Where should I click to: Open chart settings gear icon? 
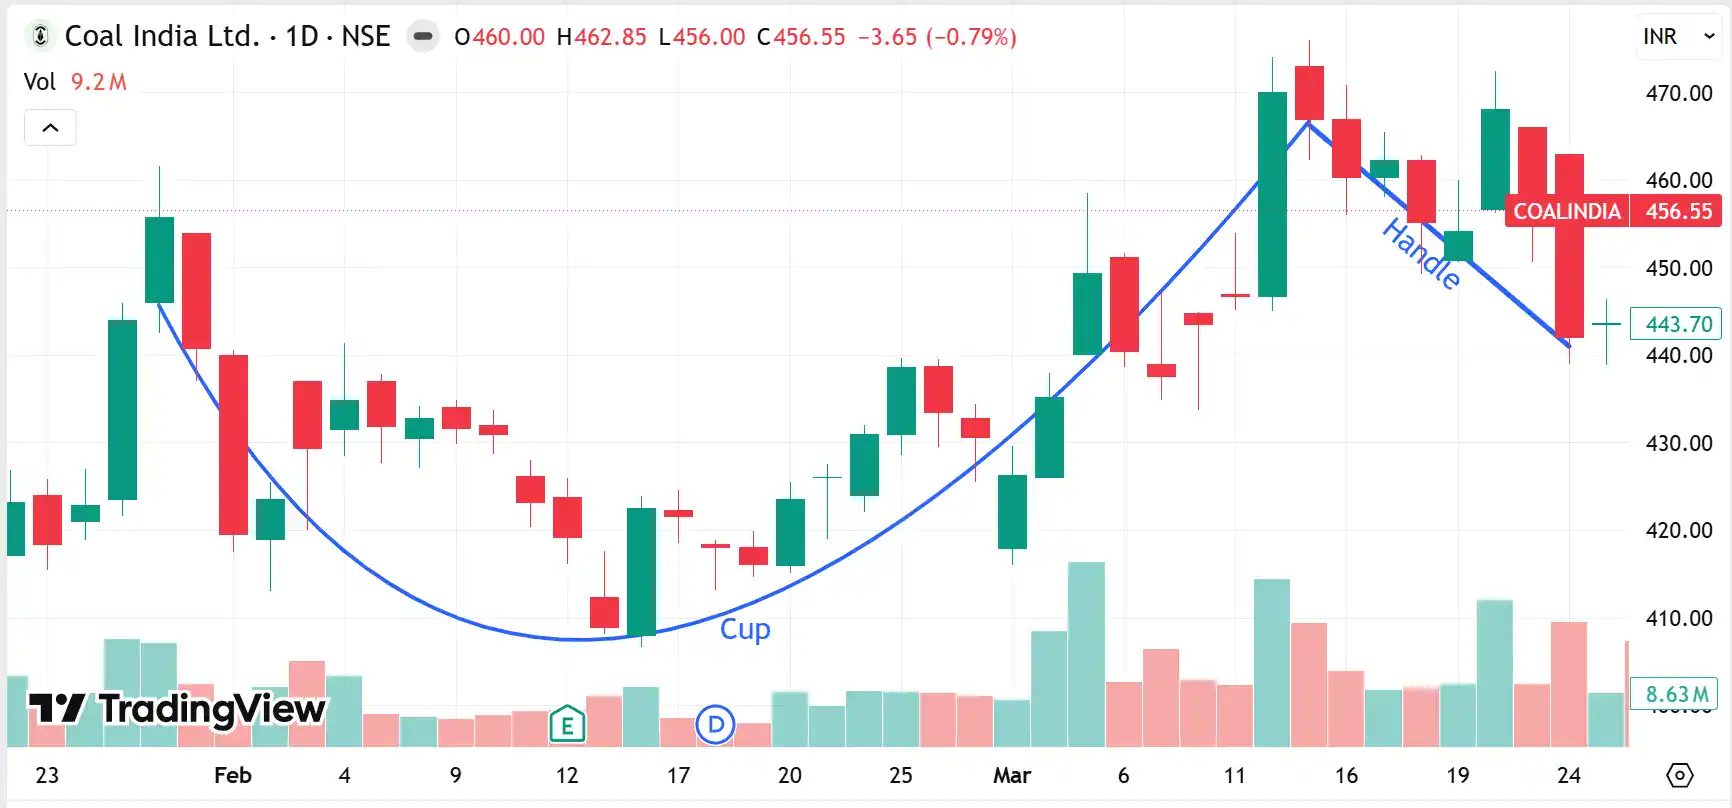coord(1680,775)
